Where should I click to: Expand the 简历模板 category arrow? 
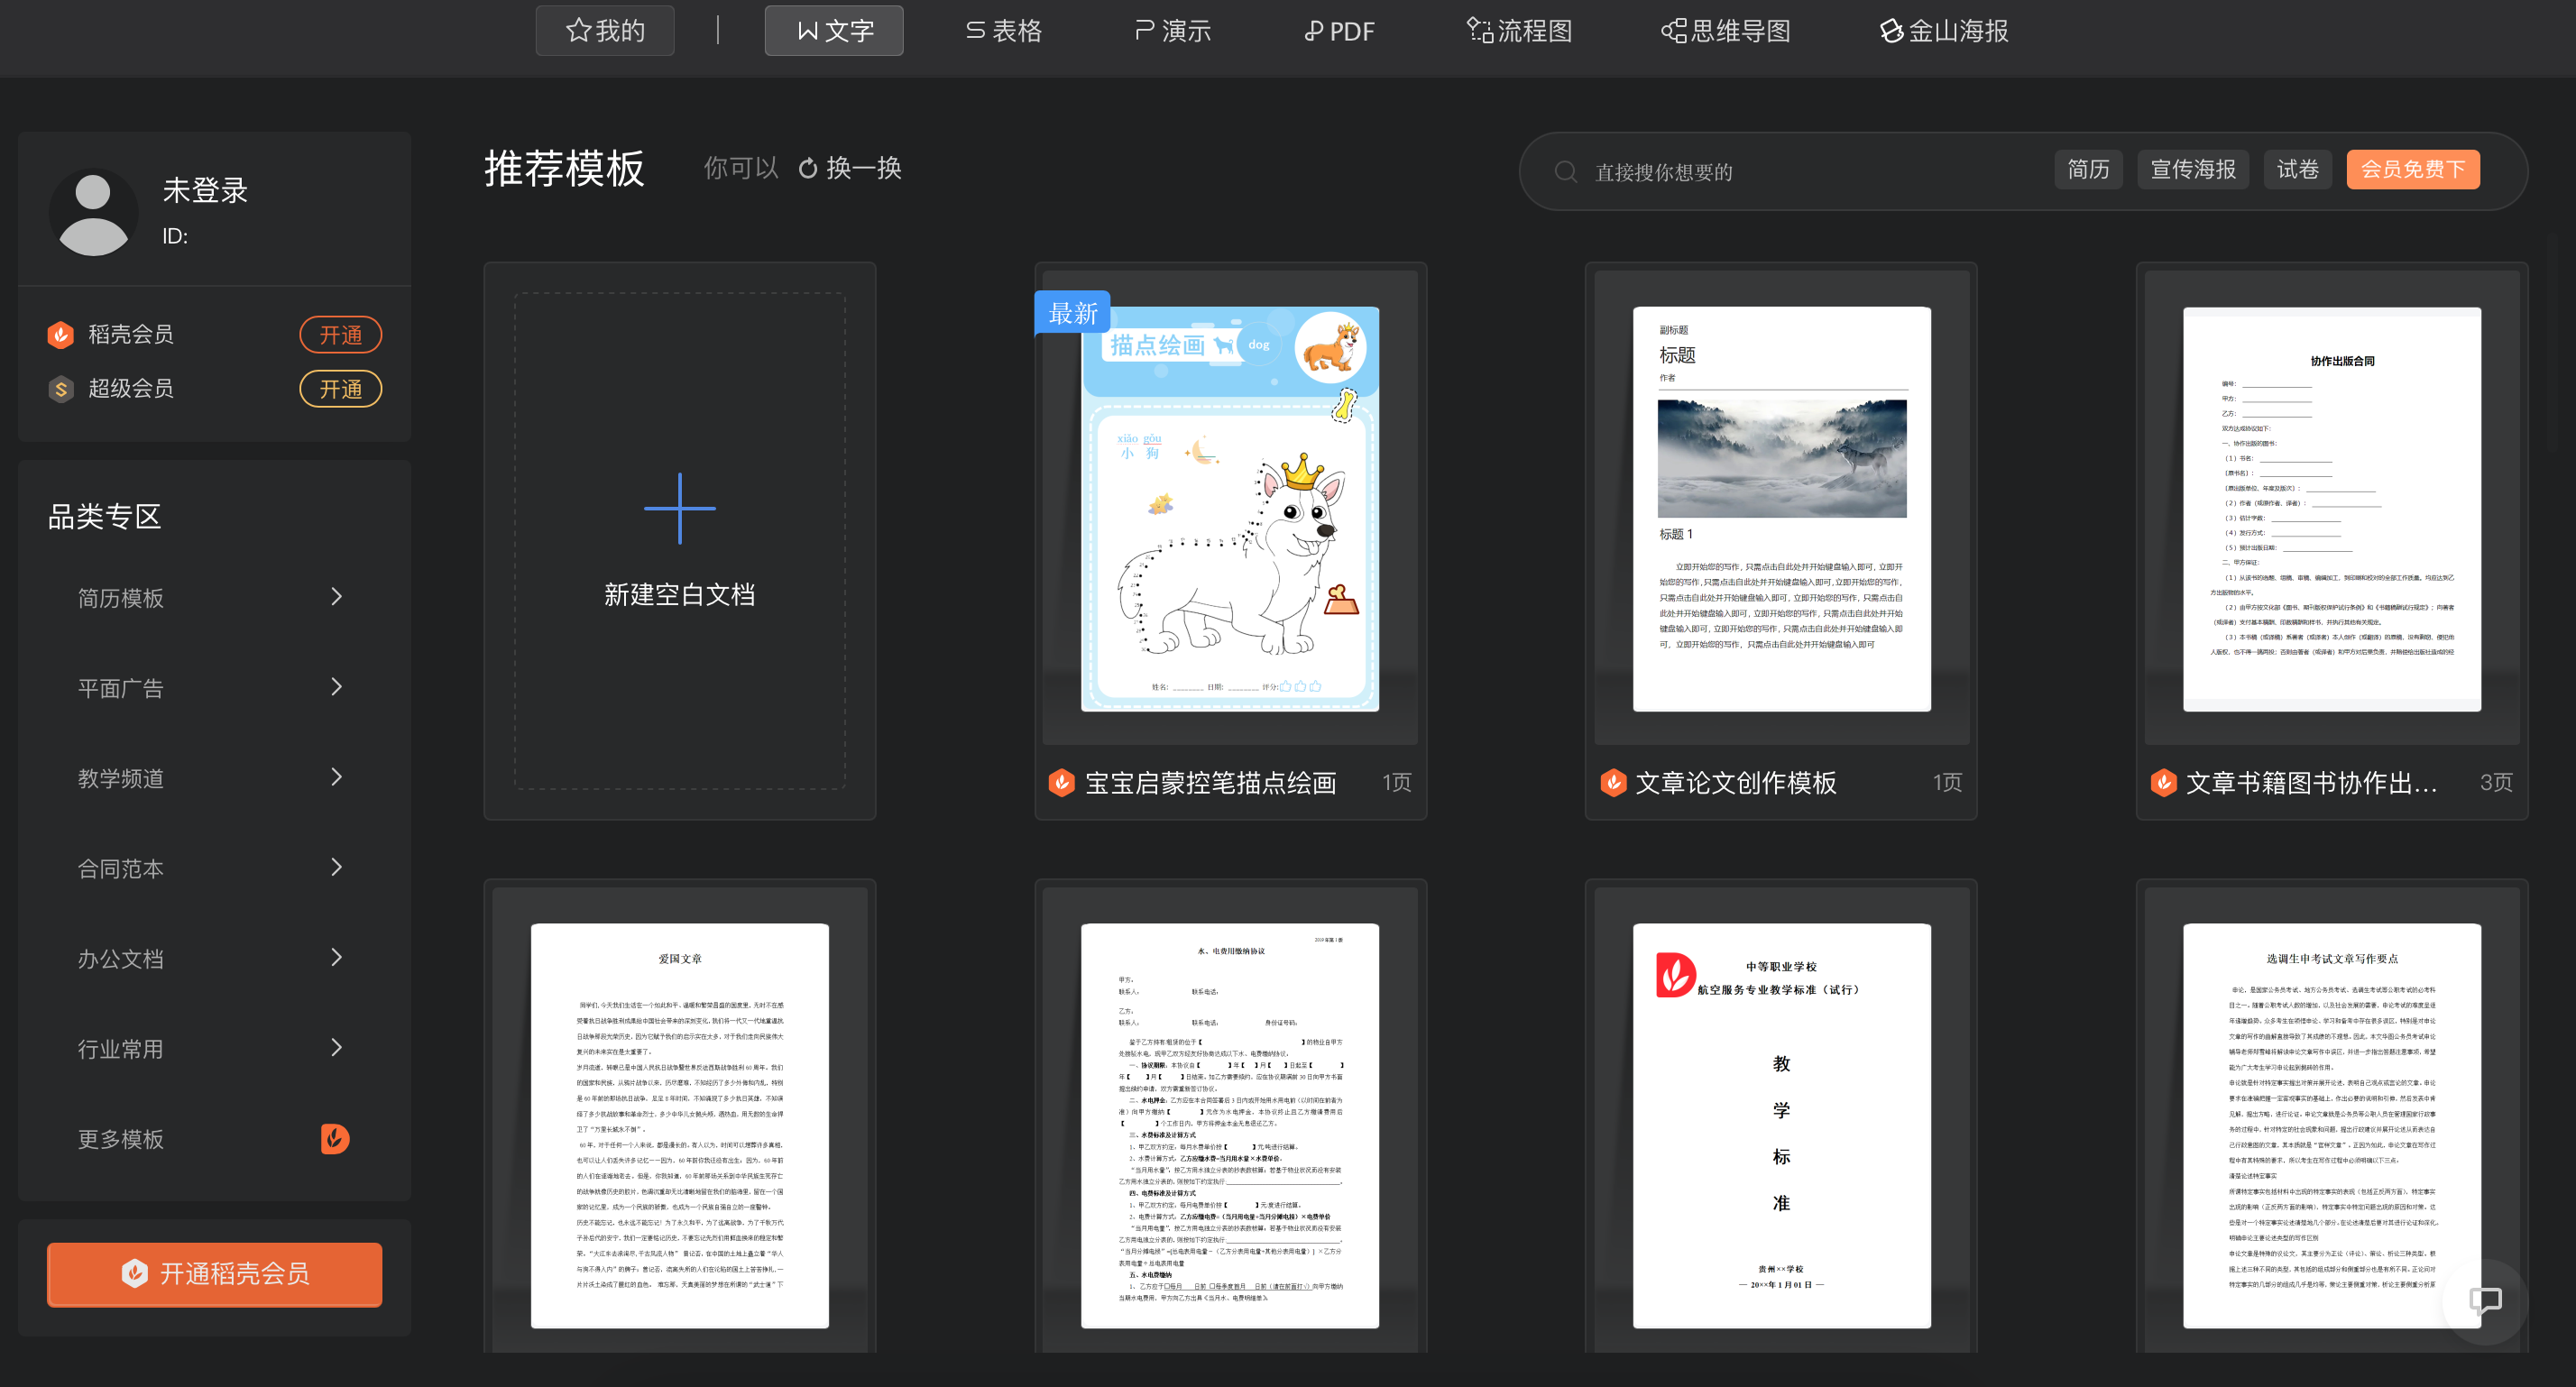[336, 597]
